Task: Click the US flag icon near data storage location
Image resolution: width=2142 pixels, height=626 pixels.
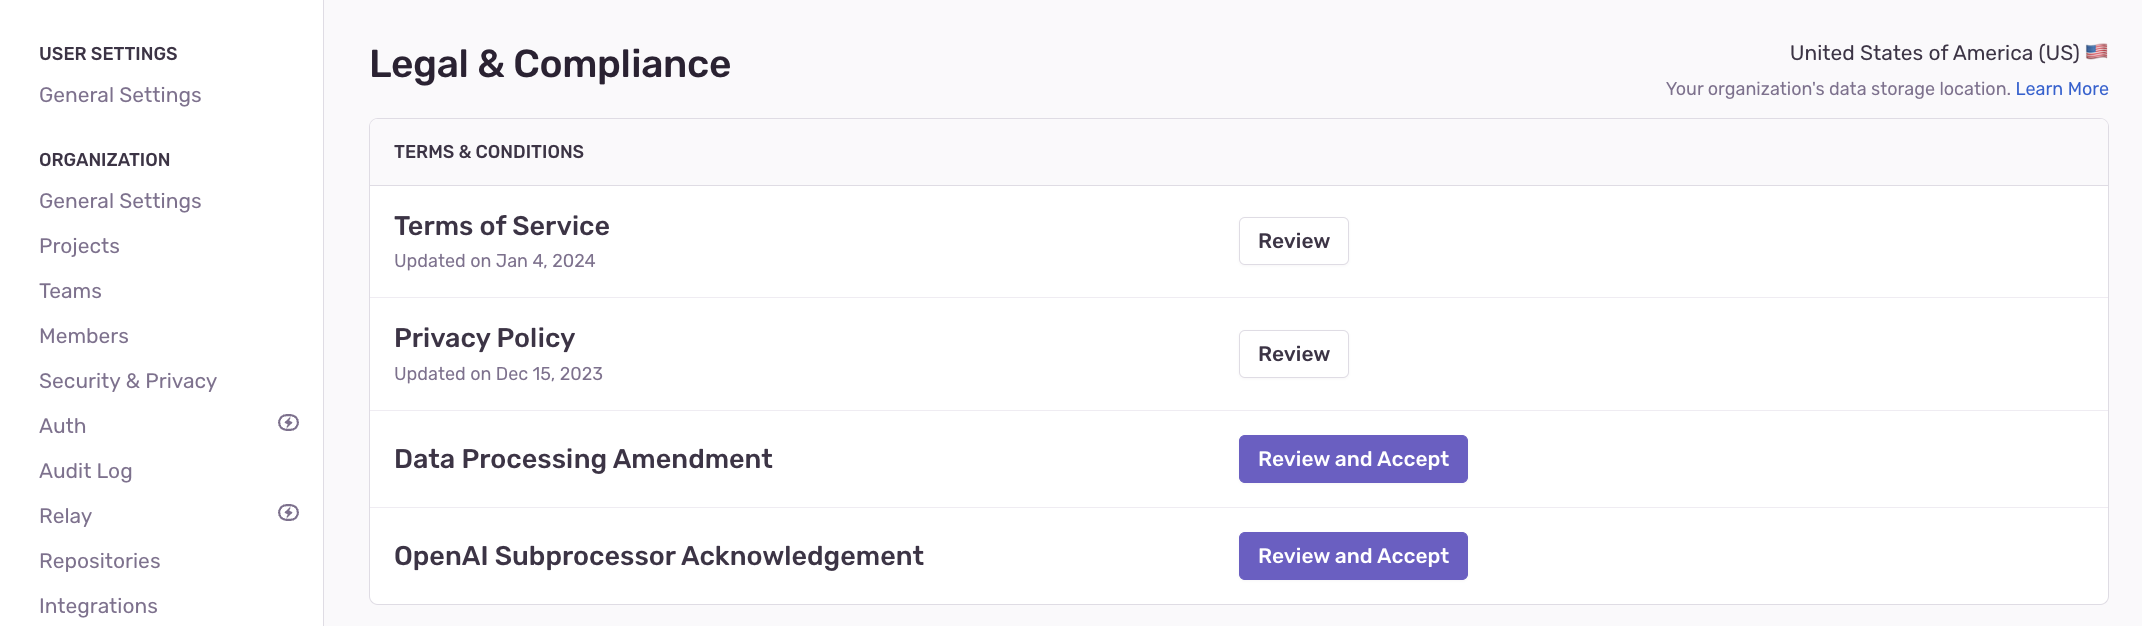Action: pos(2098,50)
